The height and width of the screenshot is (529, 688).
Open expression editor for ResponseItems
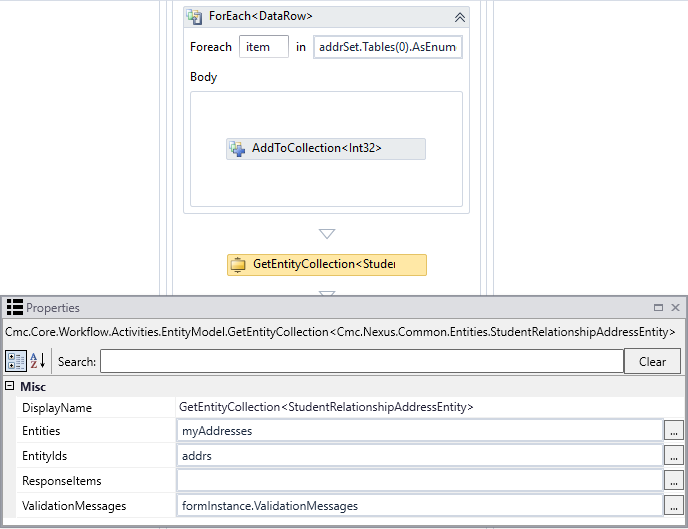675,481
